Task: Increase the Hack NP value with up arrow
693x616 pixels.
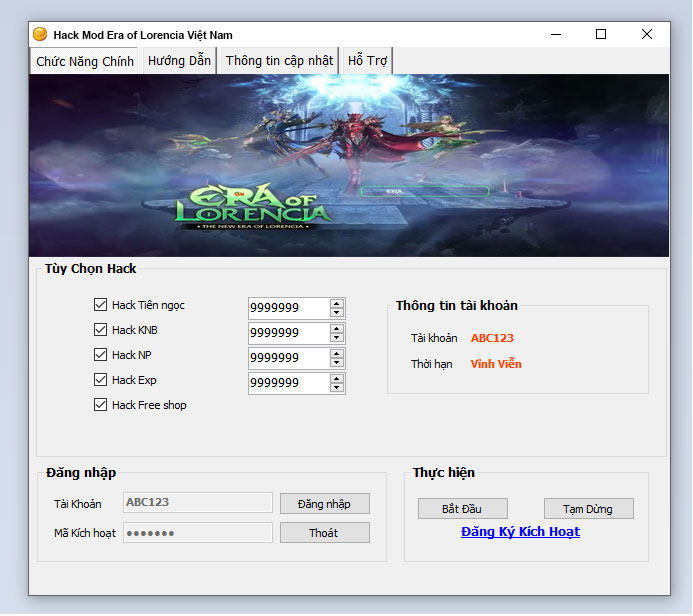Action: click(337, 354)
